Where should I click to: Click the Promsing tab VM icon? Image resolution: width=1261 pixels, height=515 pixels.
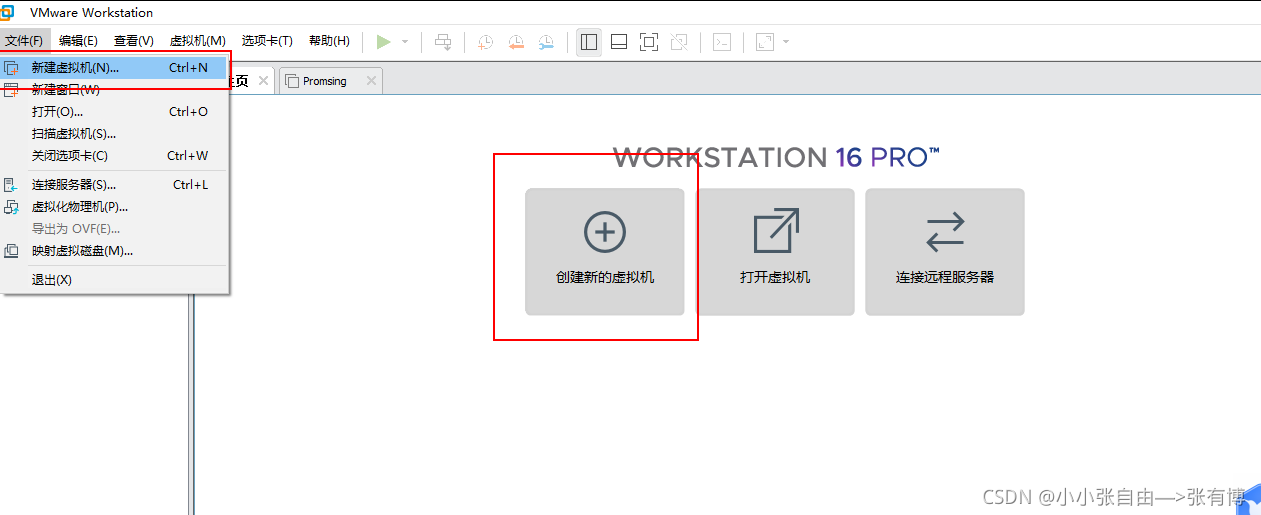(292, 81)
